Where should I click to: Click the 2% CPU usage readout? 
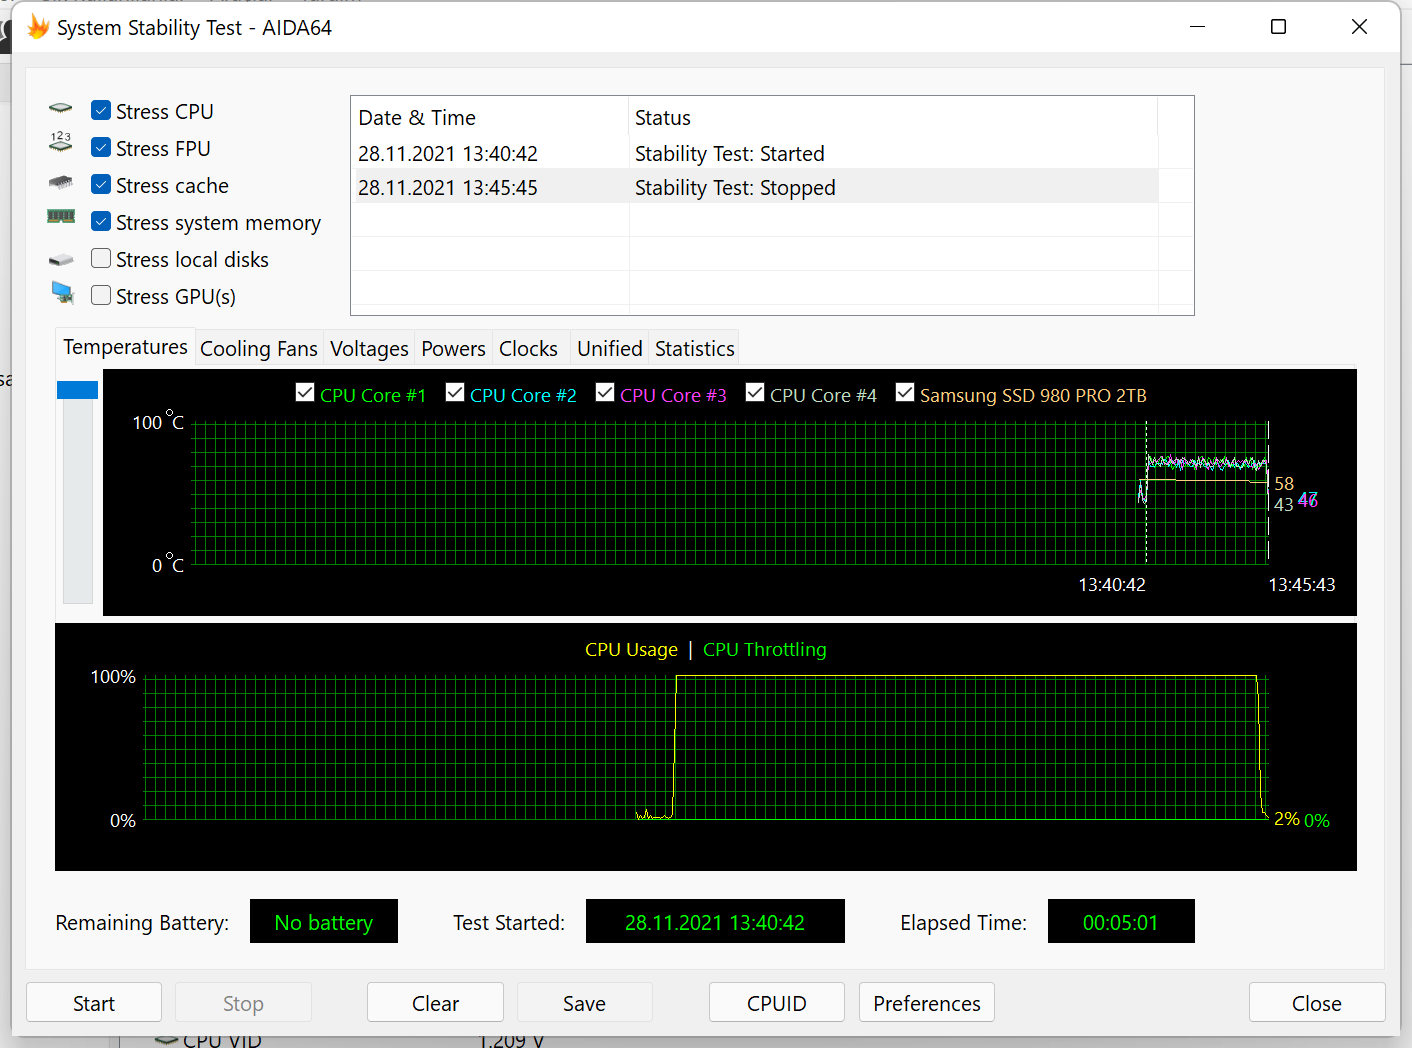click(x=1287, y=819)
